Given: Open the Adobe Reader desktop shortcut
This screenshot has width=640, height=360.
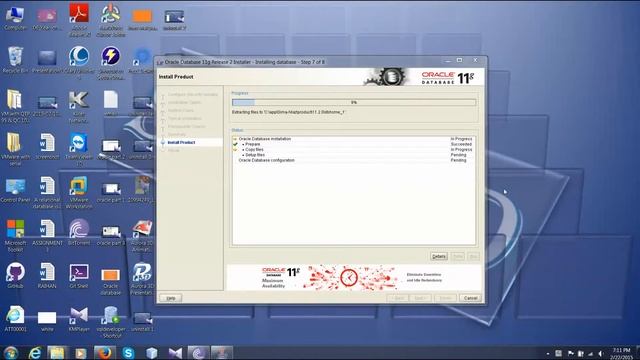Looking at the screenshot, I should click(x=79, y=19).
